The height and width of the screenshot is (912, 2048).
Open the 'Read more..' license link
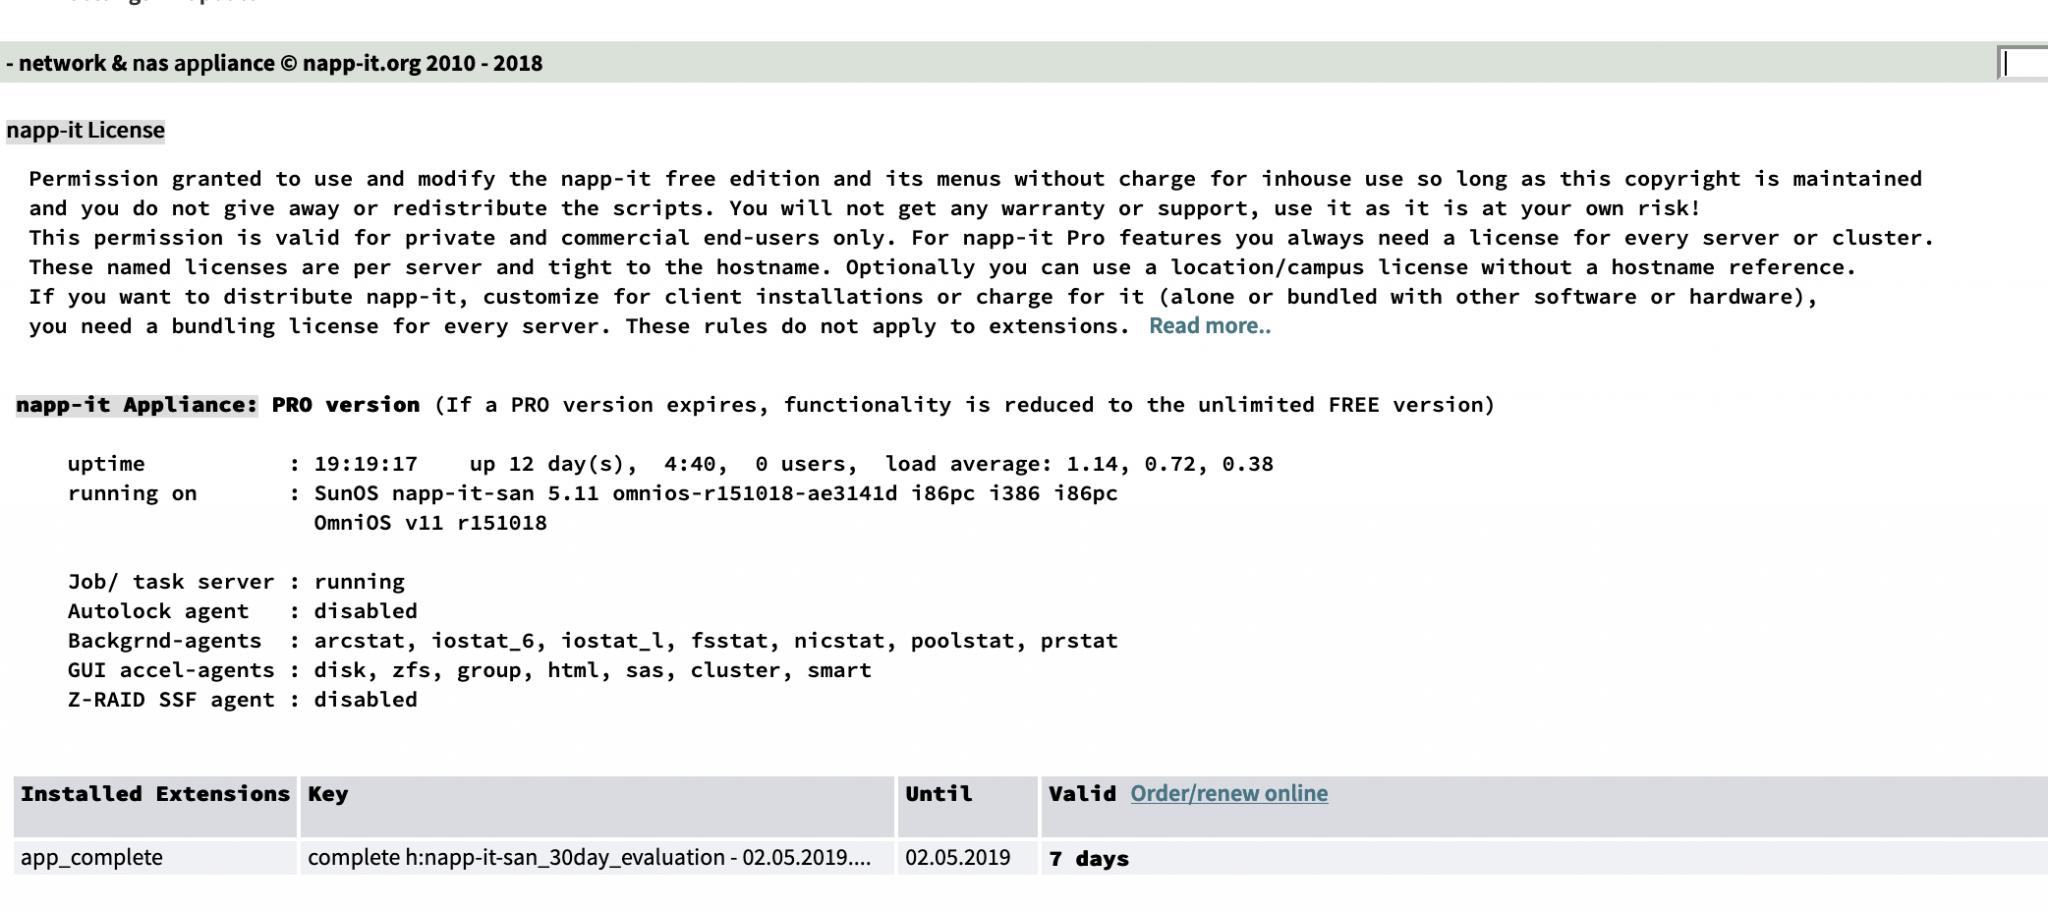click(x=1209, y=326)
